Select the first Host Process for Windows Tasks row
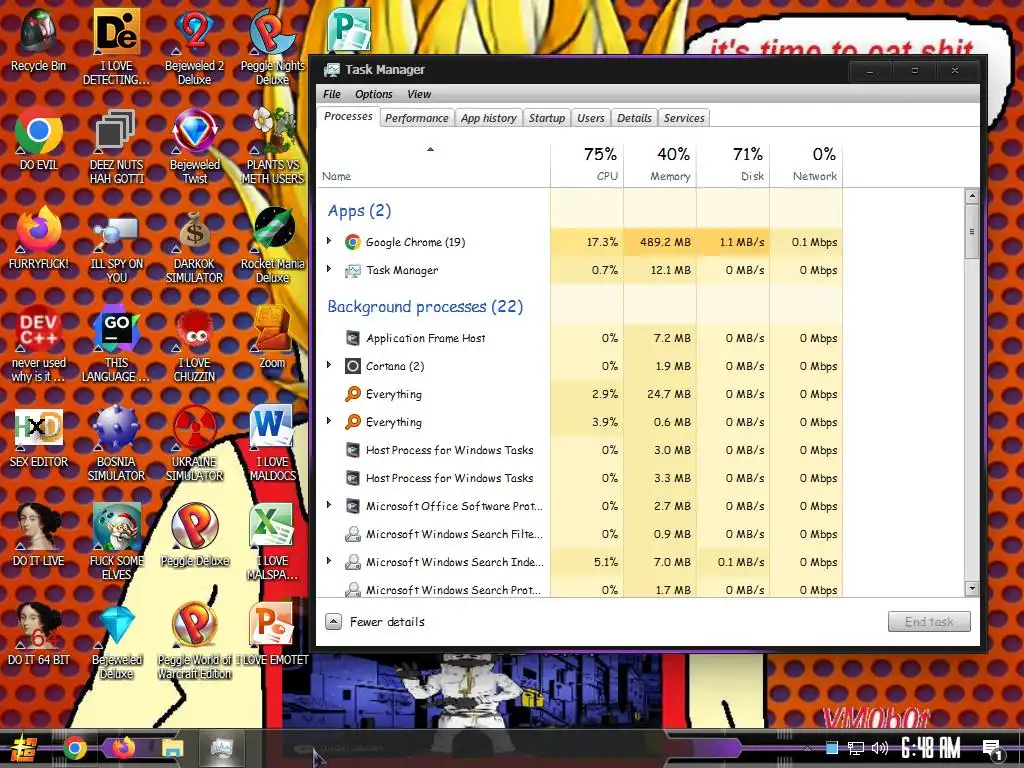 580,450
